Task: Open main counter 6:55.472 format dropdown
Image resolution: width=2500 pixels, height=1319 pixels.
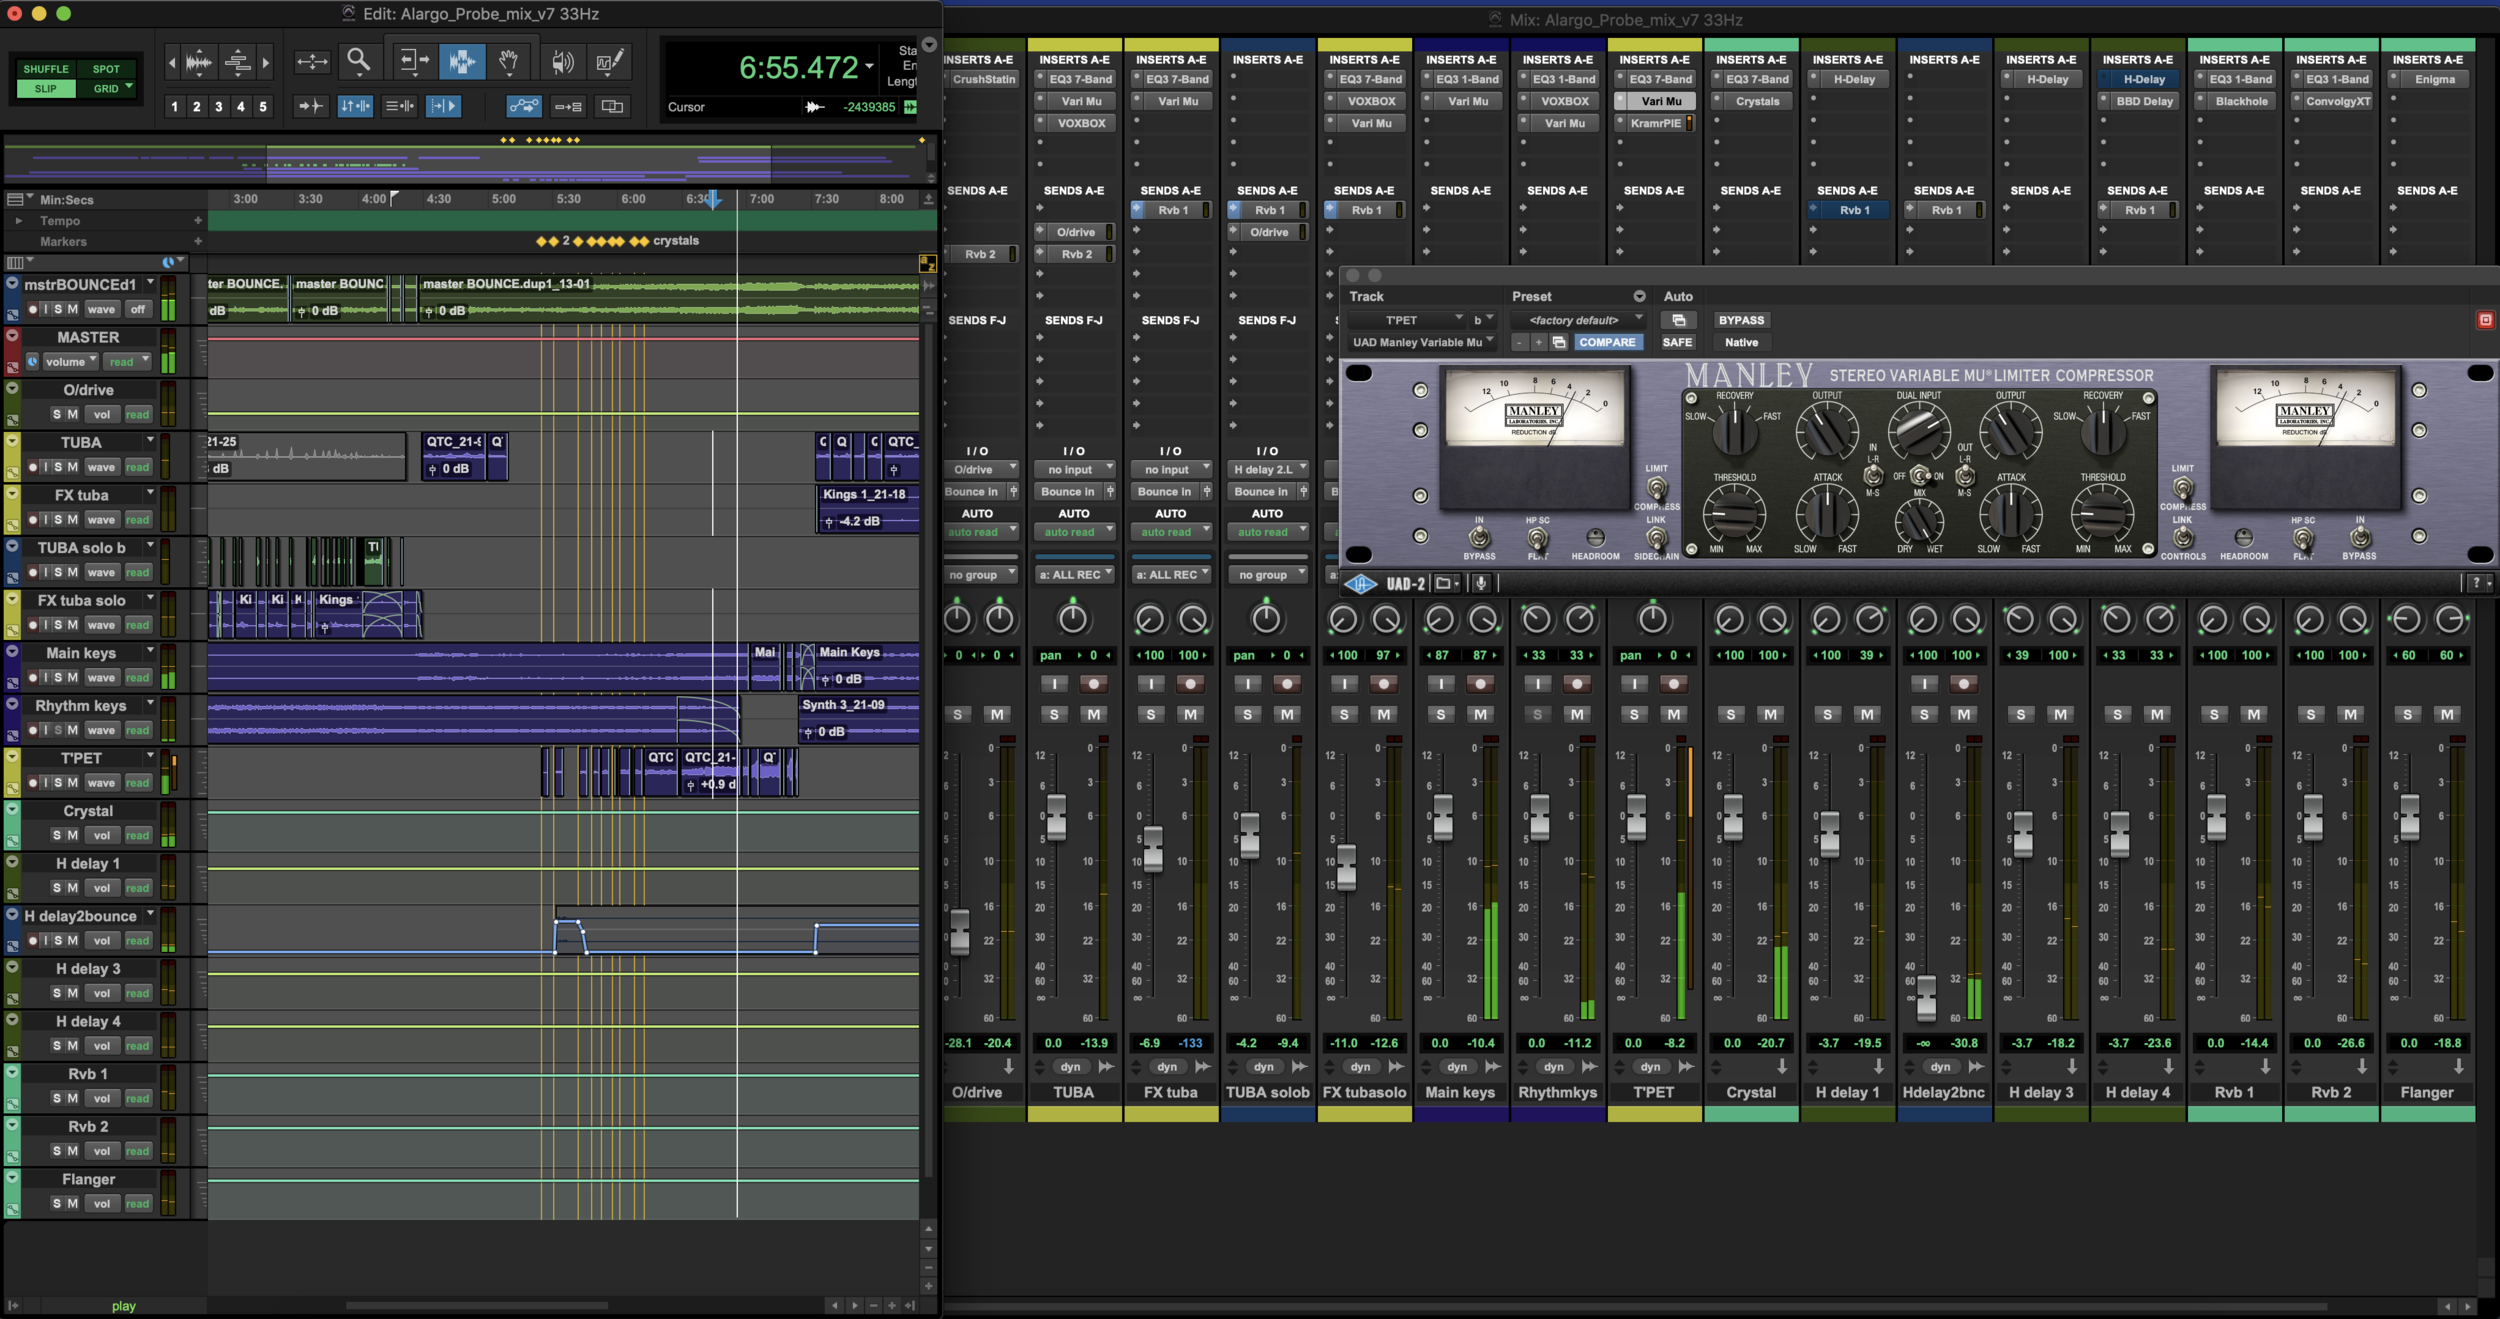Action: click(869, 66)
